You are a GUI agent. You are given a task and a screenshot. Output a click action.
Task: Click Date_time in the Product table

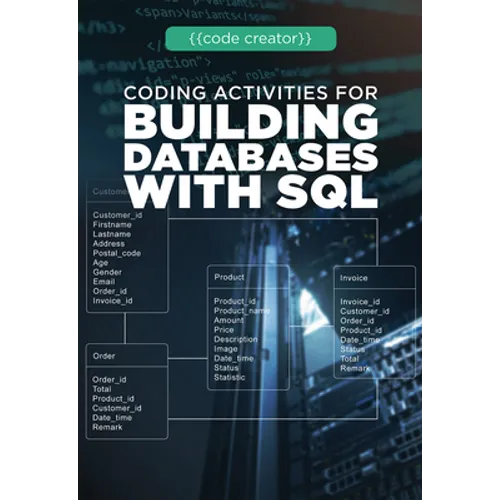(234, 359)
